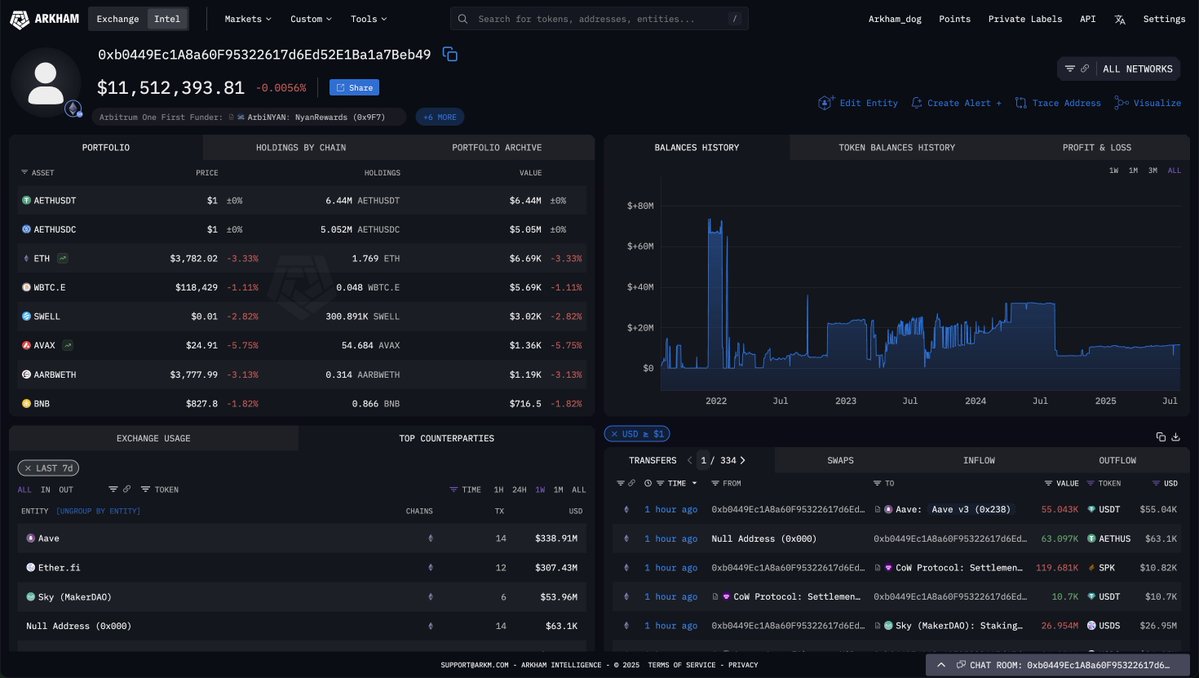Click the SWELL token icon
The image size is (1199, 678).
pos(26,316)
